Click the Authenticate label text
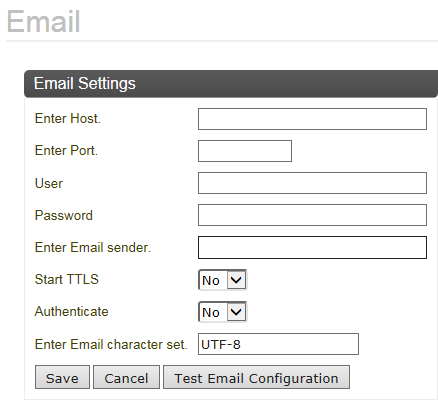 [72, 311]
